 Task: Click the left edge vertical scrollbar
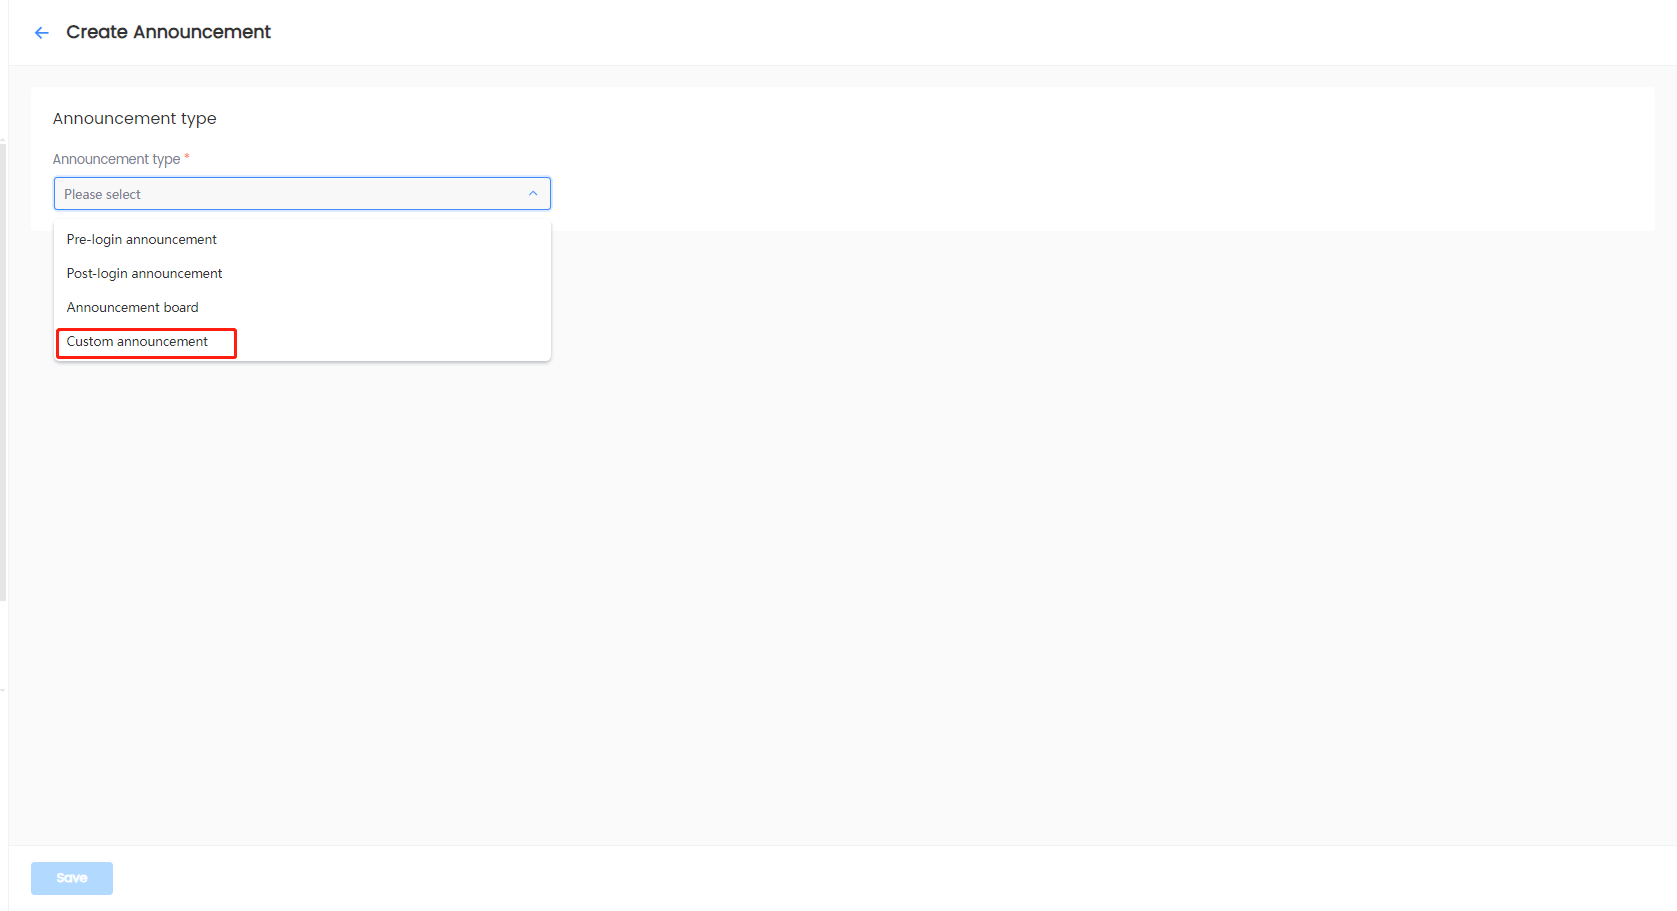point(3,370)
